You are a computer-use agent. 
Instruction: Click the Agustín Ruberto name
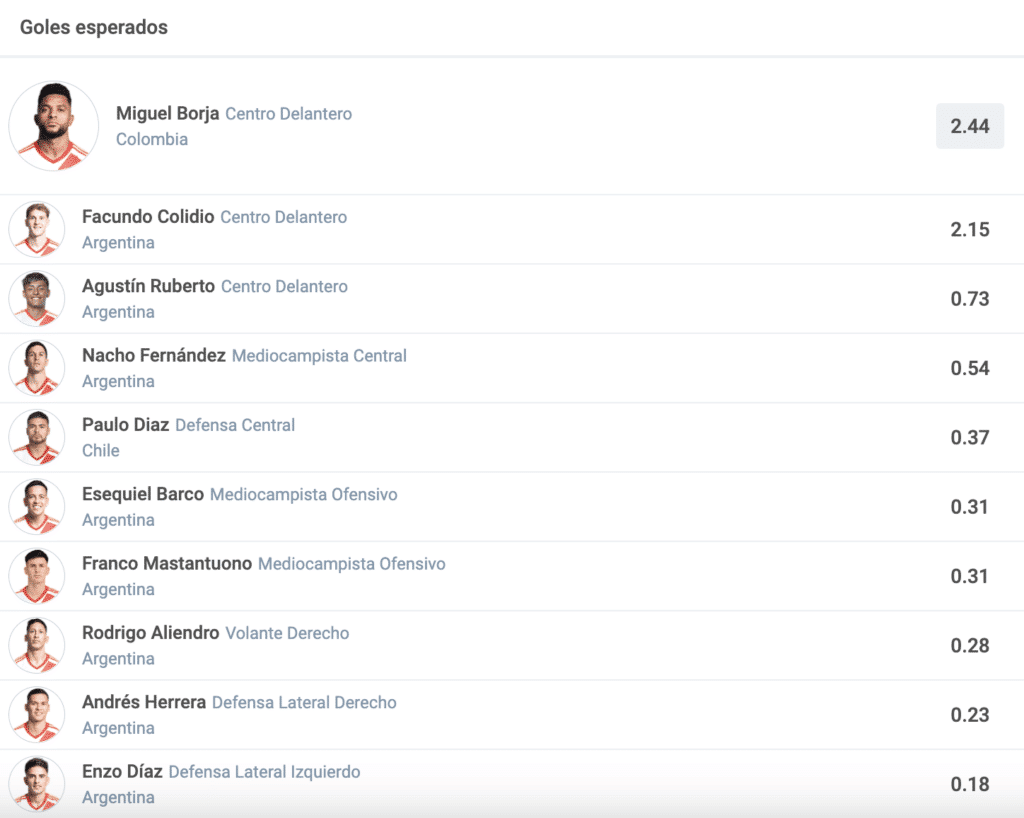[x=148, y=286]
